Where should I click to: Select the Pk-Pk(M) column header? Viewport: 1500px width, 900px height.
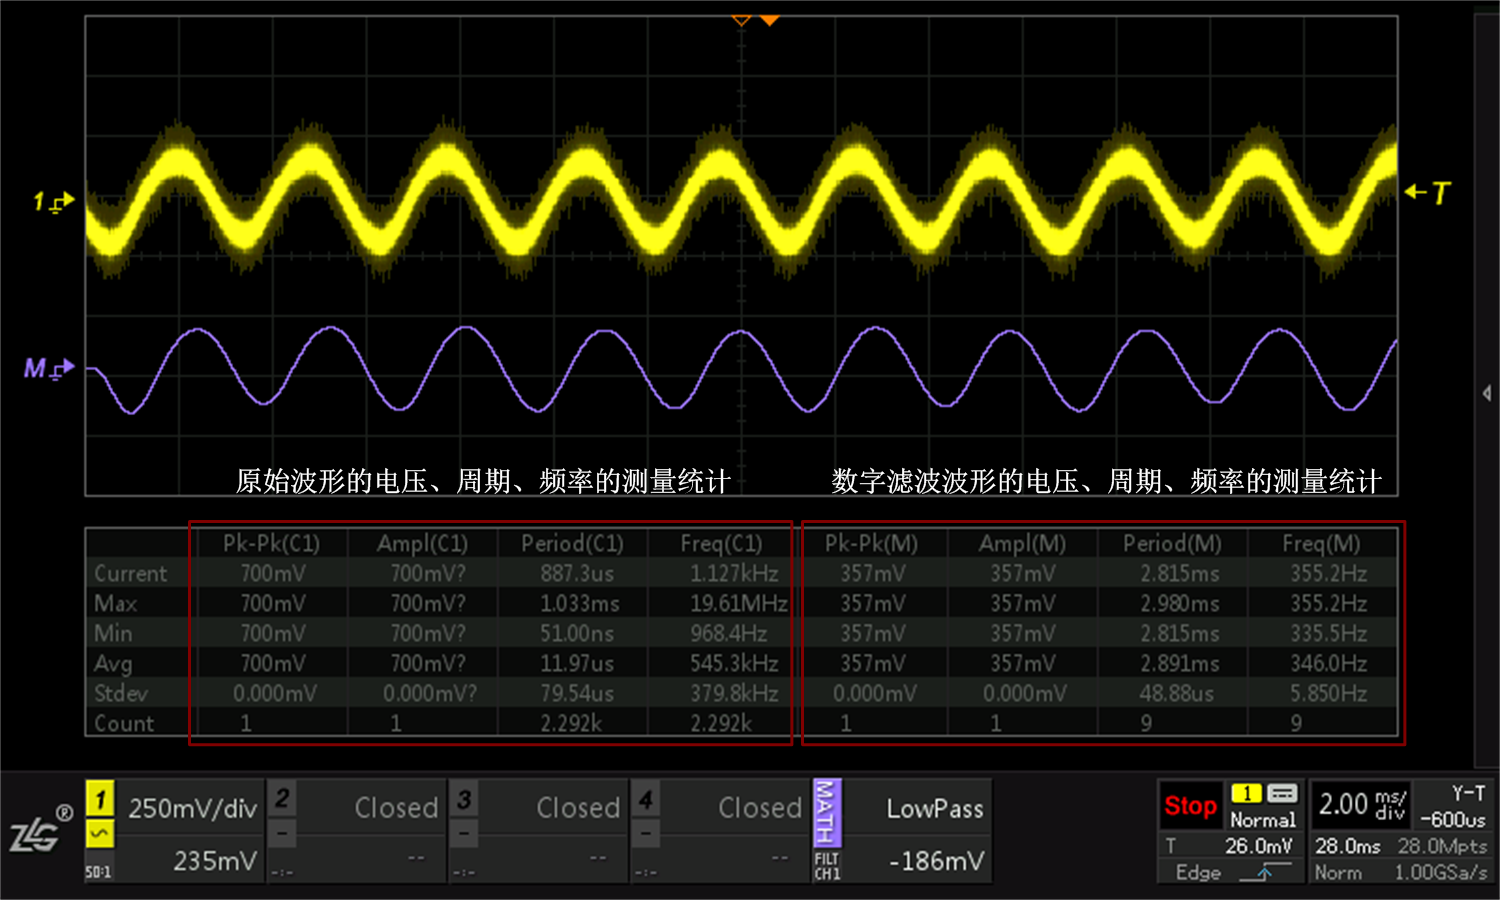871,543
